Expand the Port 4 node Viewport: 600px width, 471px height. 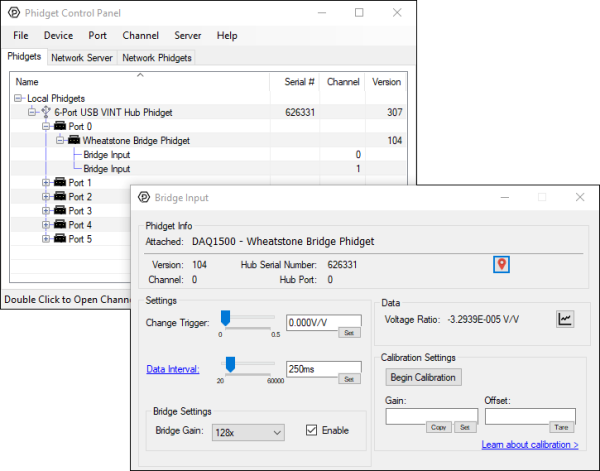[46, 225]
